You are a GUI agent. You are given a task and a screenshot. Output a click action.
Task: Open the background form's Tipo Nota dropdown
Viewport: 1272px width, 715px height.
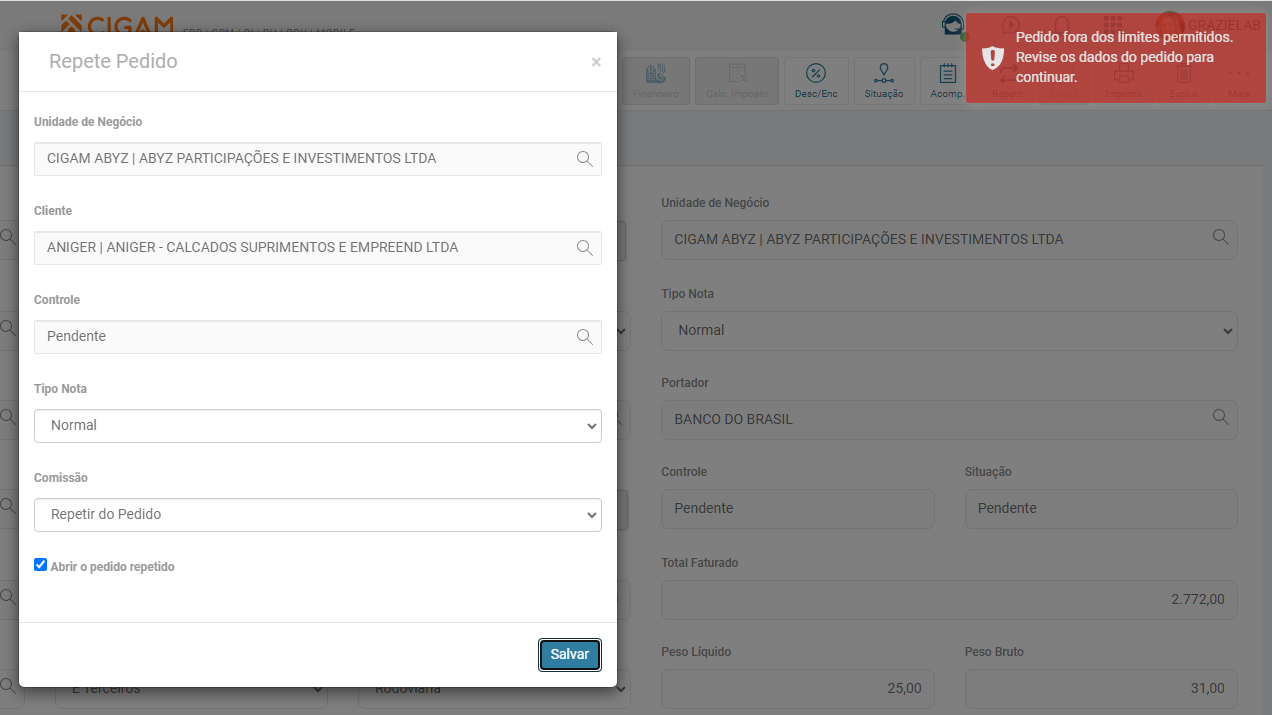(949, 330)
